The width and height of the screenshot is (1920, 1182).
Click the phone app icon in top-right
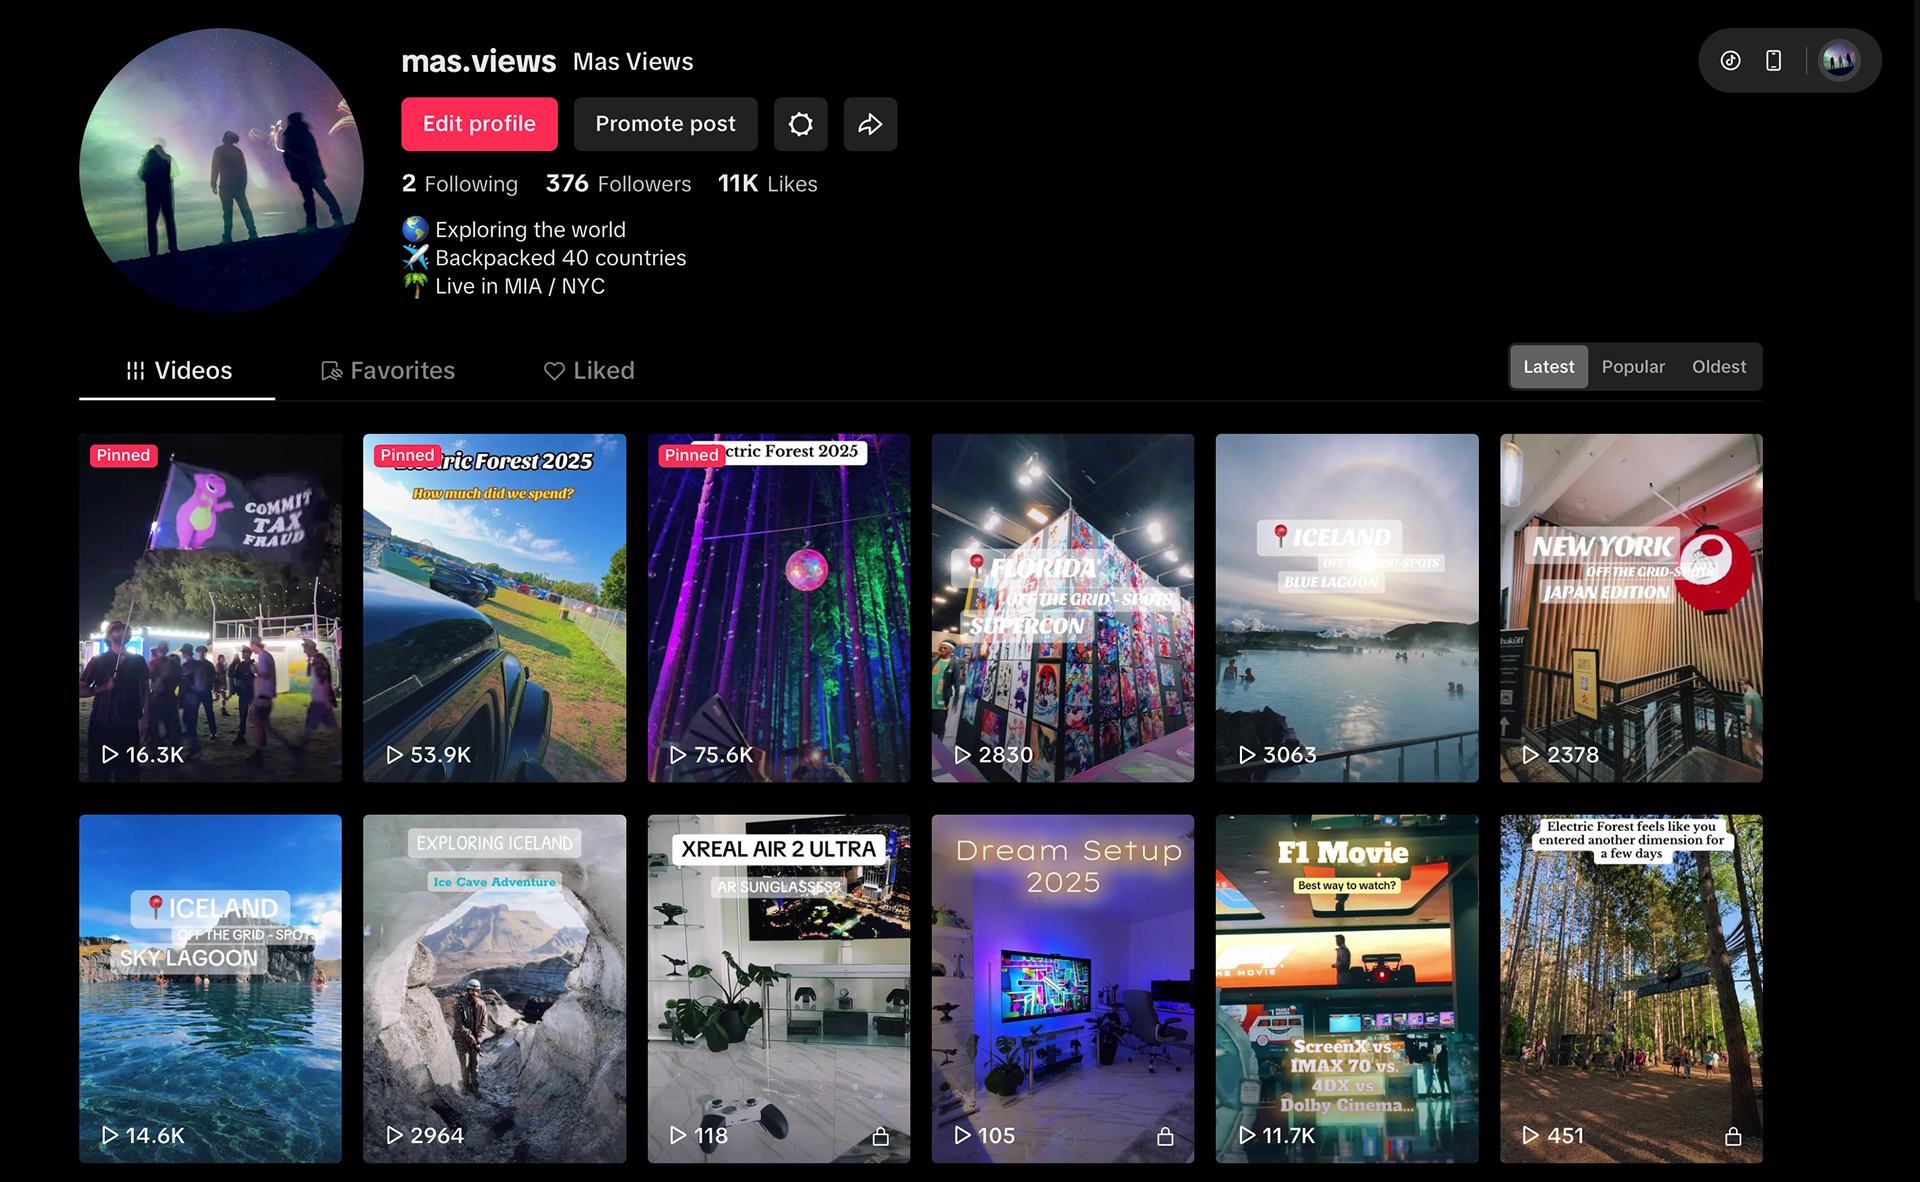point(1773,61)
